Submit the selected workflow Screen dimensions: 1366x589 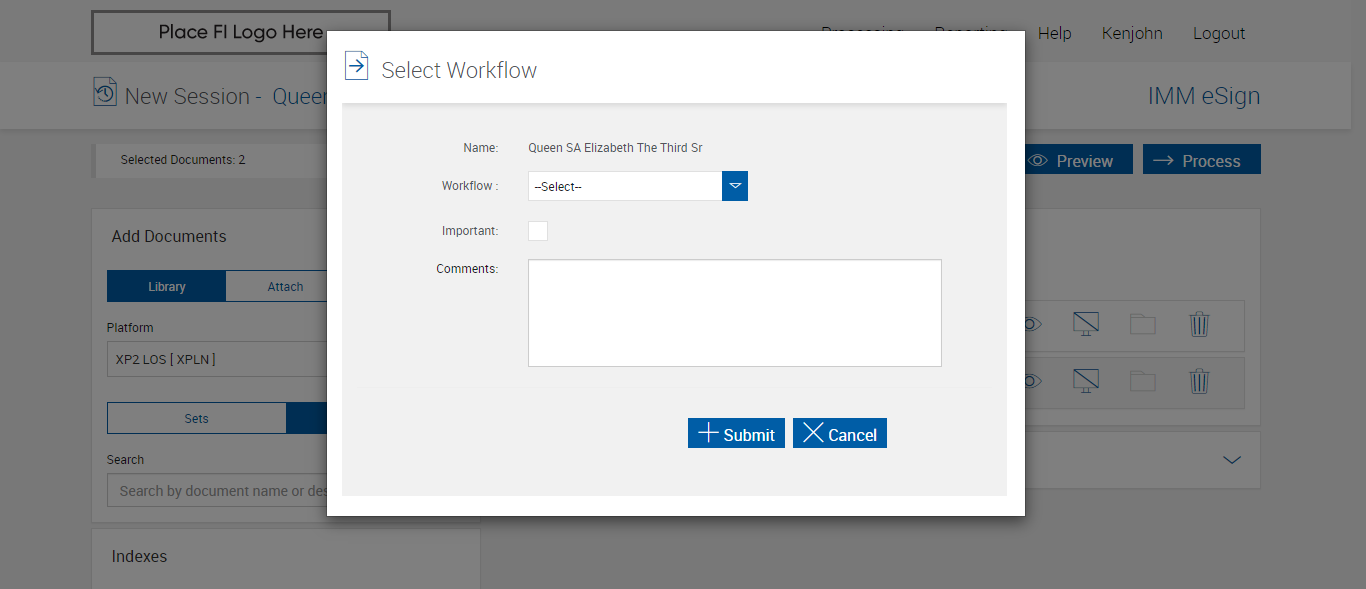(x=736, y=433)
